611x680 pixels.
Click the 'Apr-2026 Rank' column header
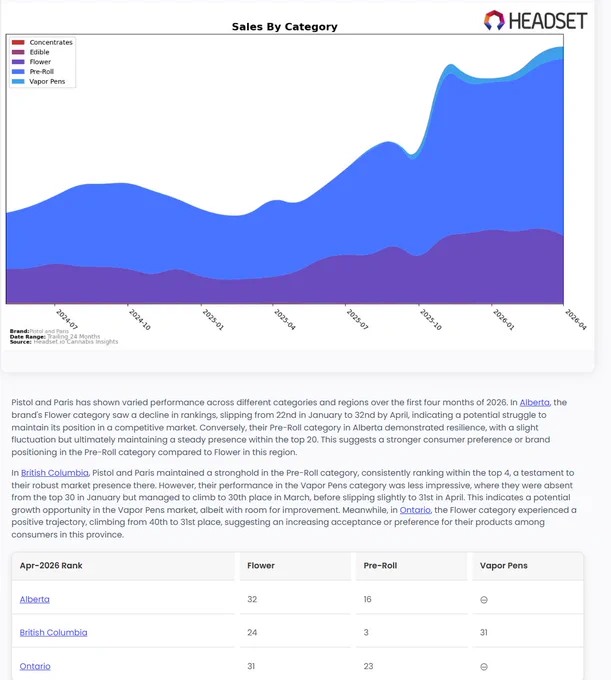[x=51, y=566]
